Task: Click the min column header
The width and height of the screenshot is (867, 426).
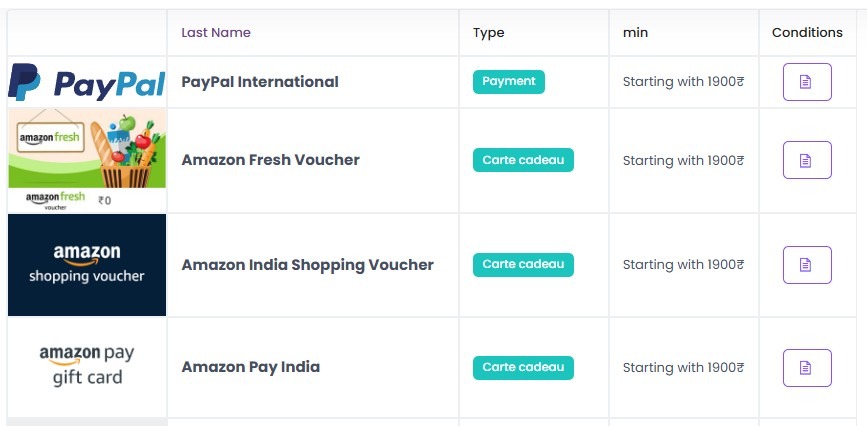Action: point(635,33)
